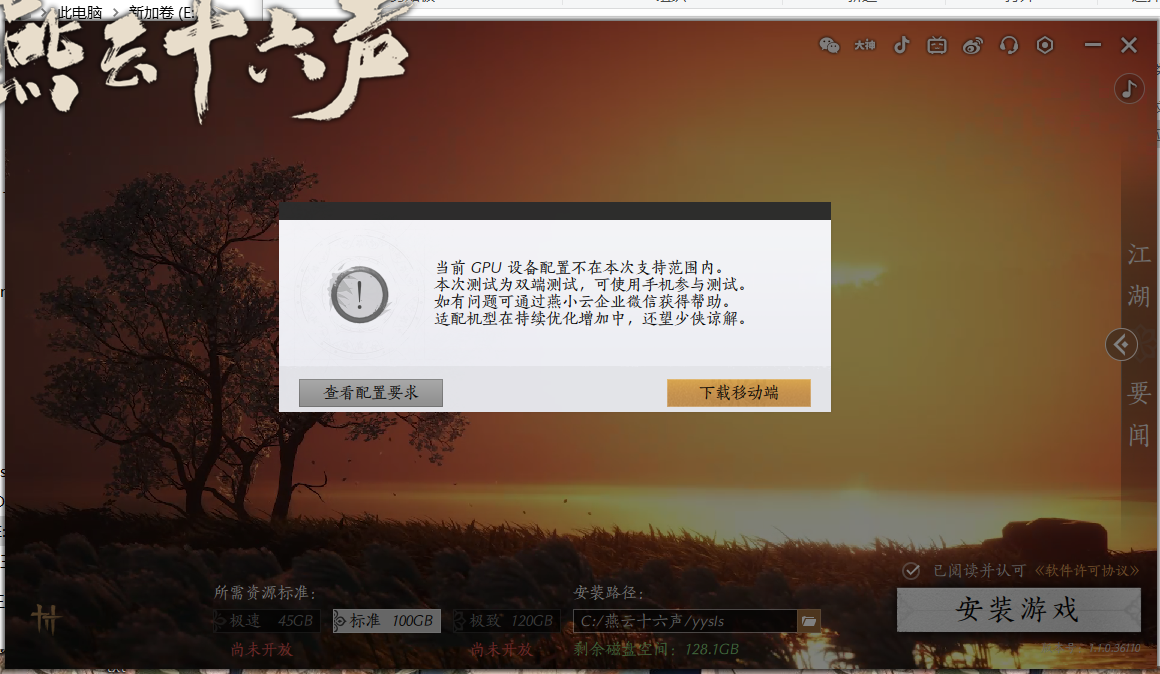
Task: Open the hexagon settings icon
Action: (1045, 46)
